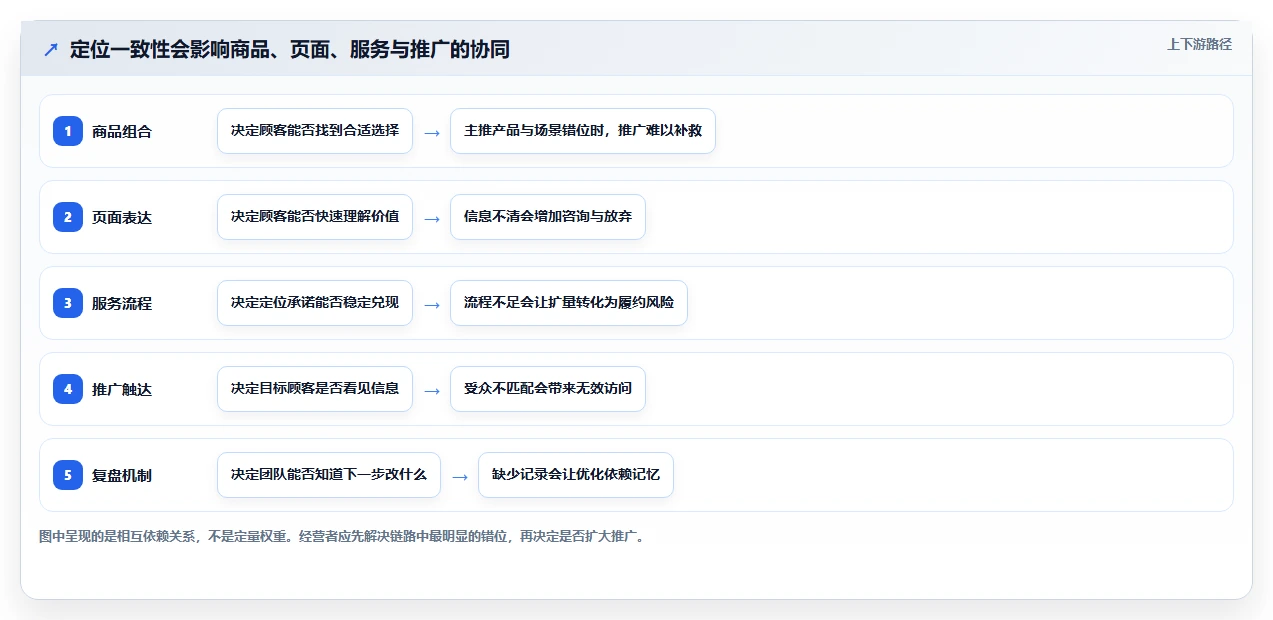Click the arrow in the 推广触达 row
The image size is (1273, 620).
tap(432, 390)
